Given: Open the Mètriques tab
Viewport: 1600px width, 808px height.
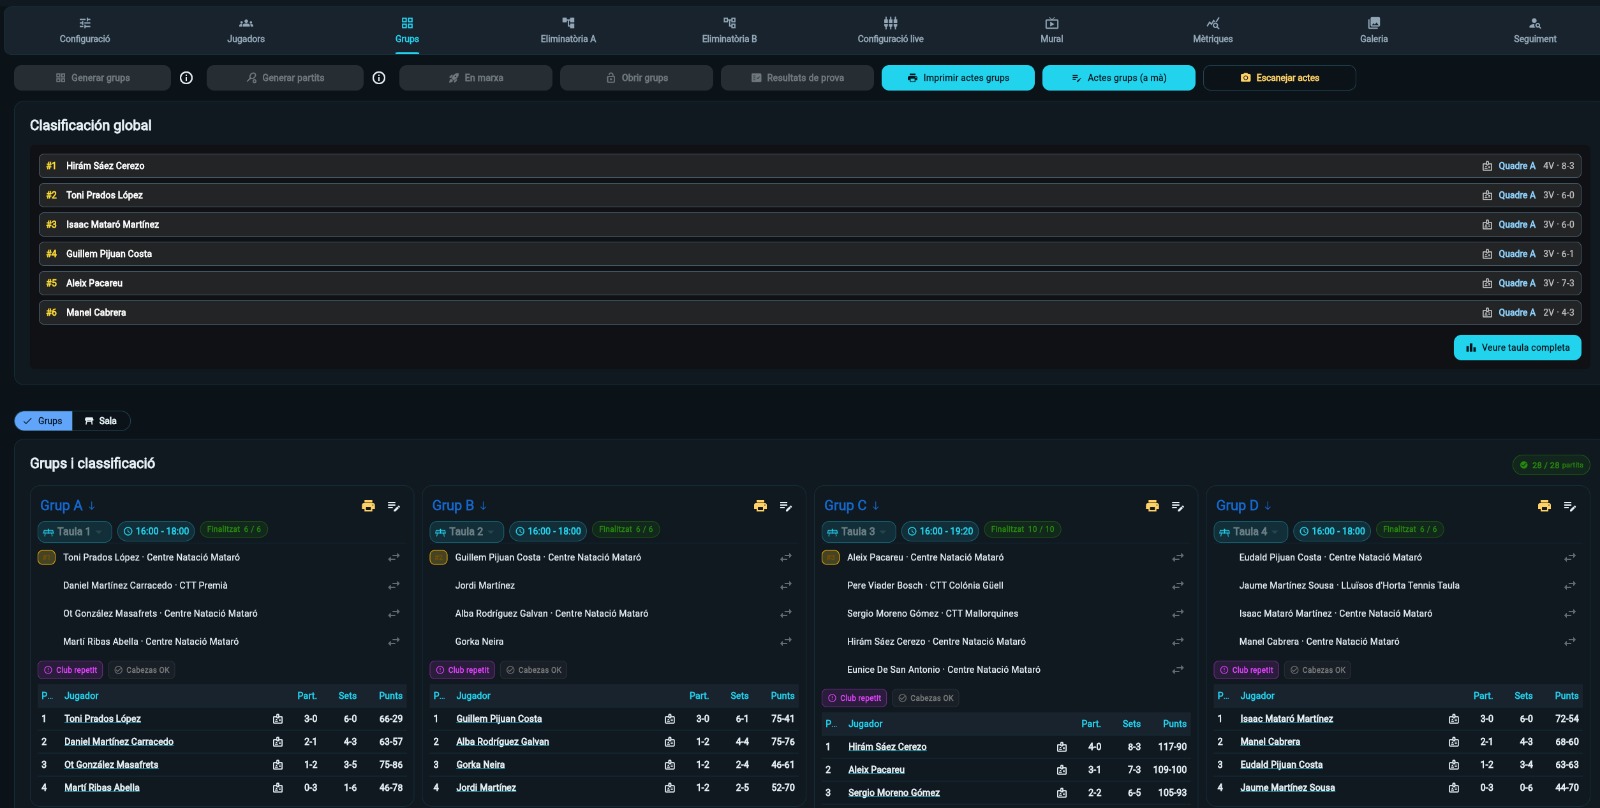Looking at the screenshot, I should click(x=1213, y=30).
